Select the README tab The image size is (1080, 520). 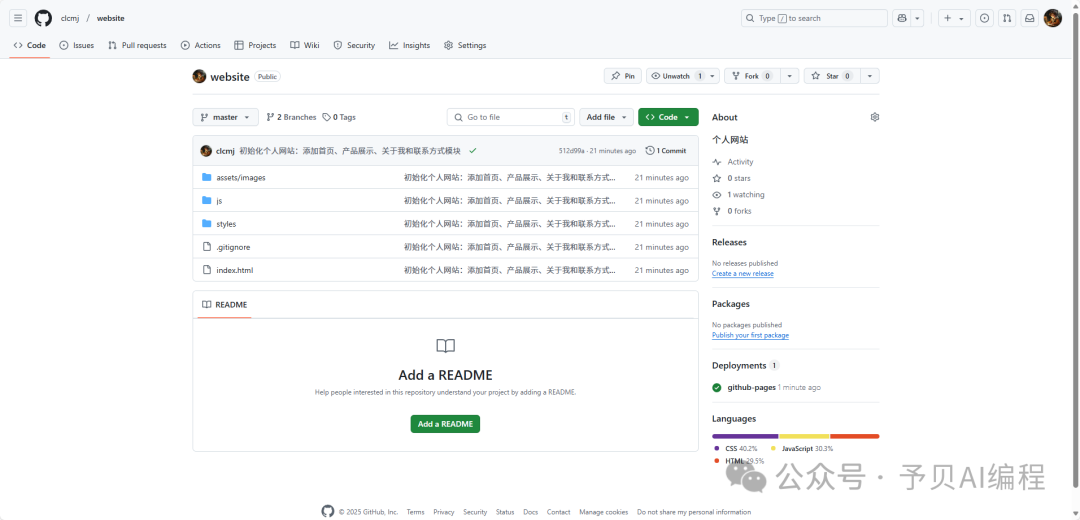[x=225, y=304]
